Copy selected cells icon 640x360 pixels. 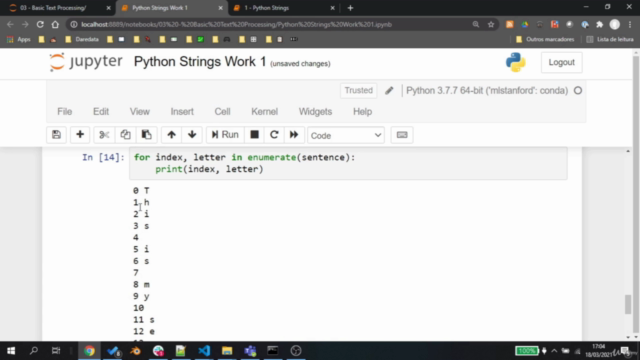(x=125, y=135)
